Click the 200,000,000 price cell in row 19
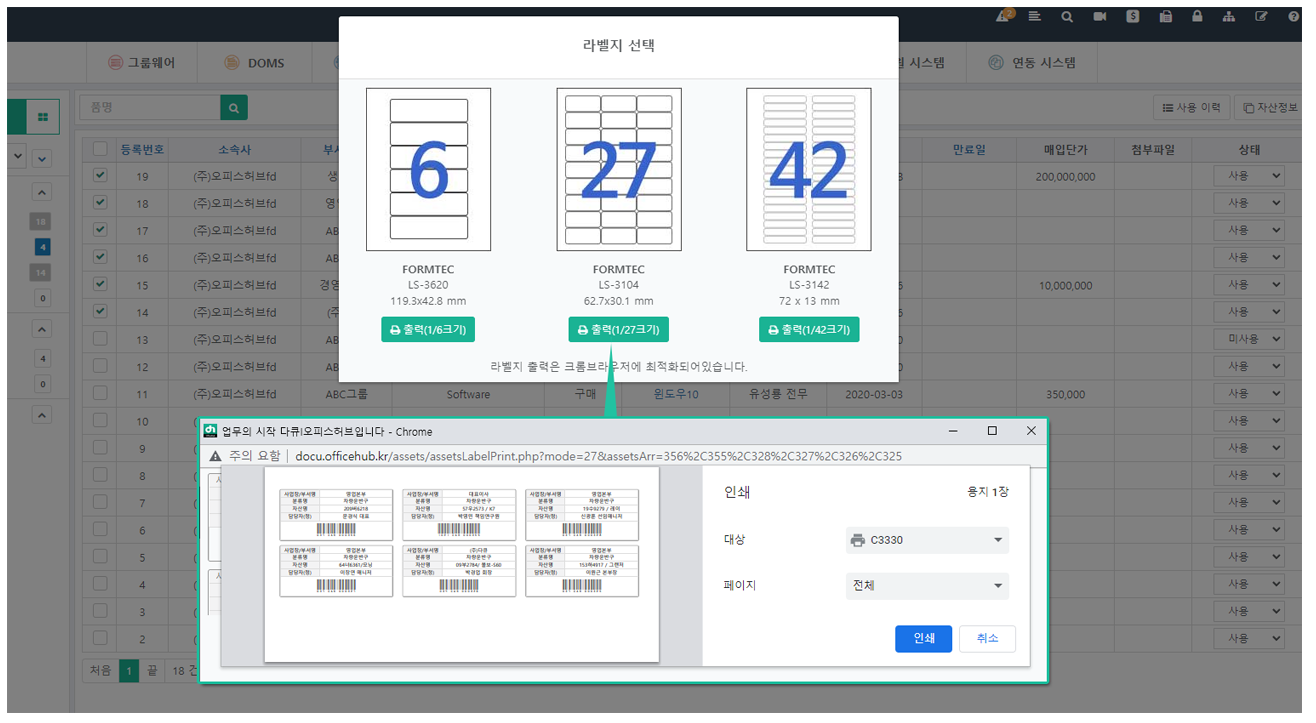1316x723 pixels. tap(1065, 176)
